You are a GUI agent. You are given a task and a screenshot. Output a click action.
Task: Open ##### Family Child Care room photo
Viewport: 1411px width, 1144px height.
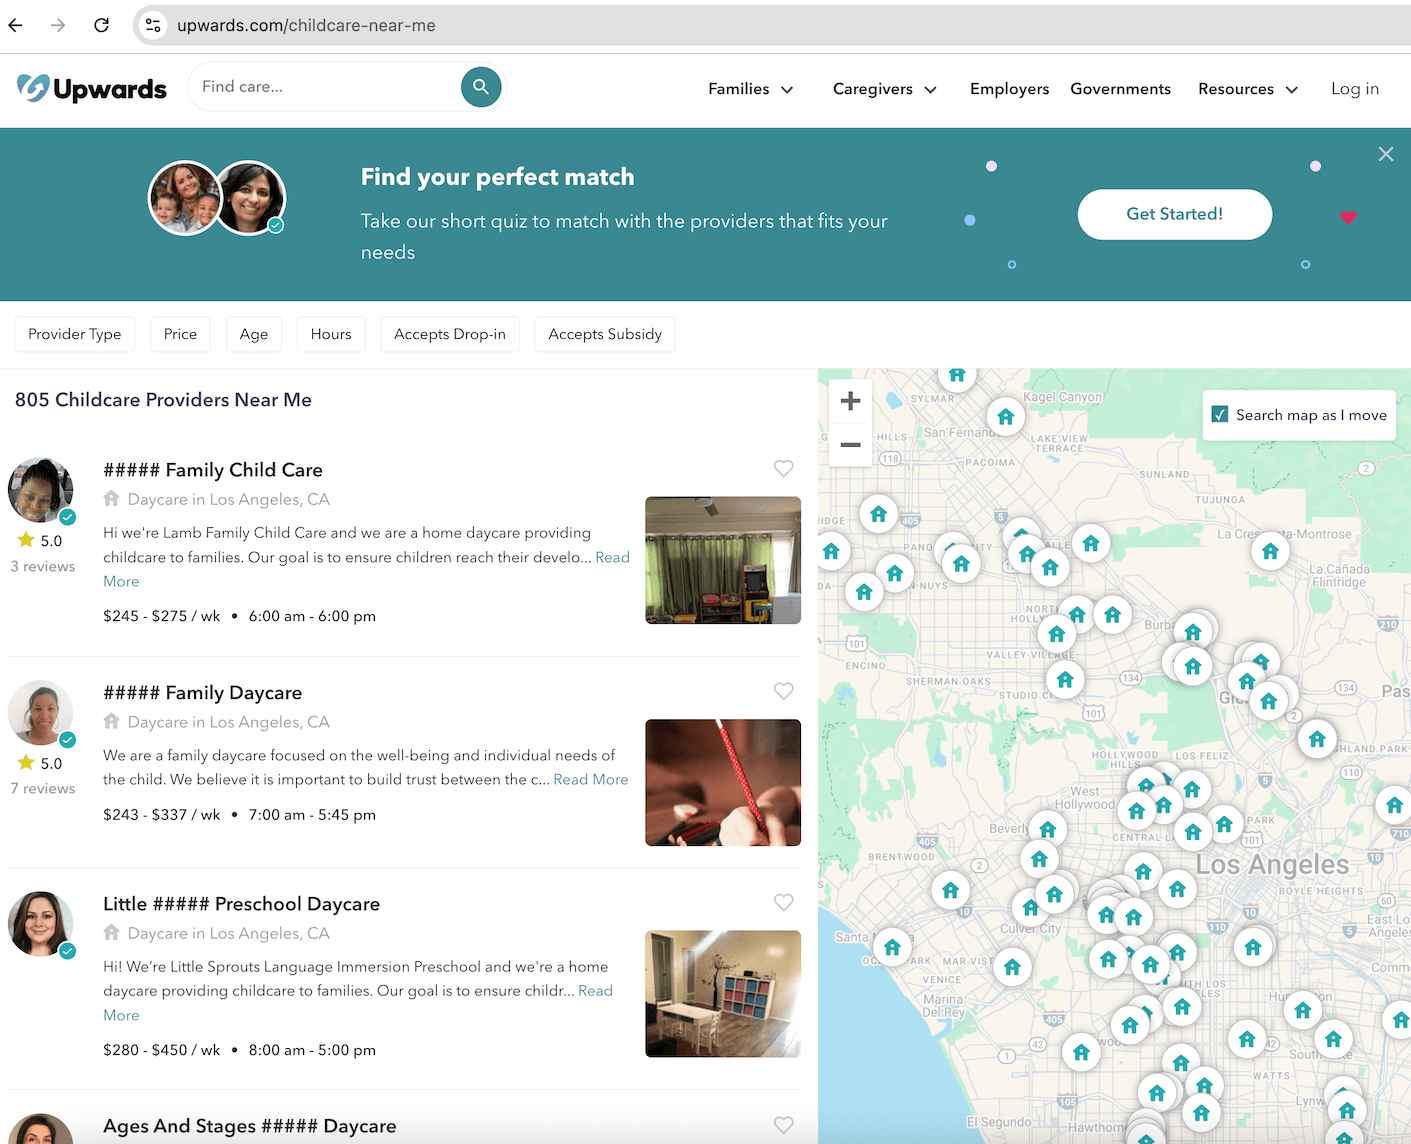pos(723,560)
